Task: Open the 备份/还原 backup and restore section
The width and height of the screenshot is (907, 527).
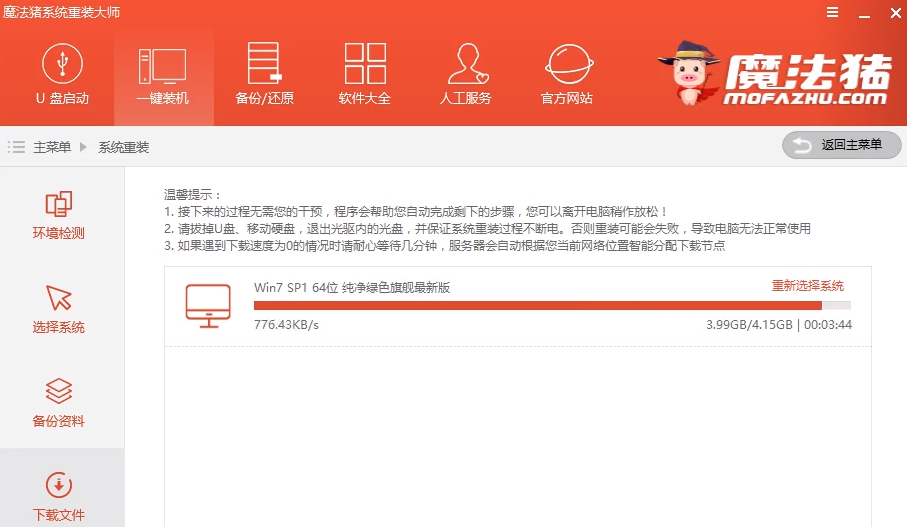Action: [x=264, y=75]
